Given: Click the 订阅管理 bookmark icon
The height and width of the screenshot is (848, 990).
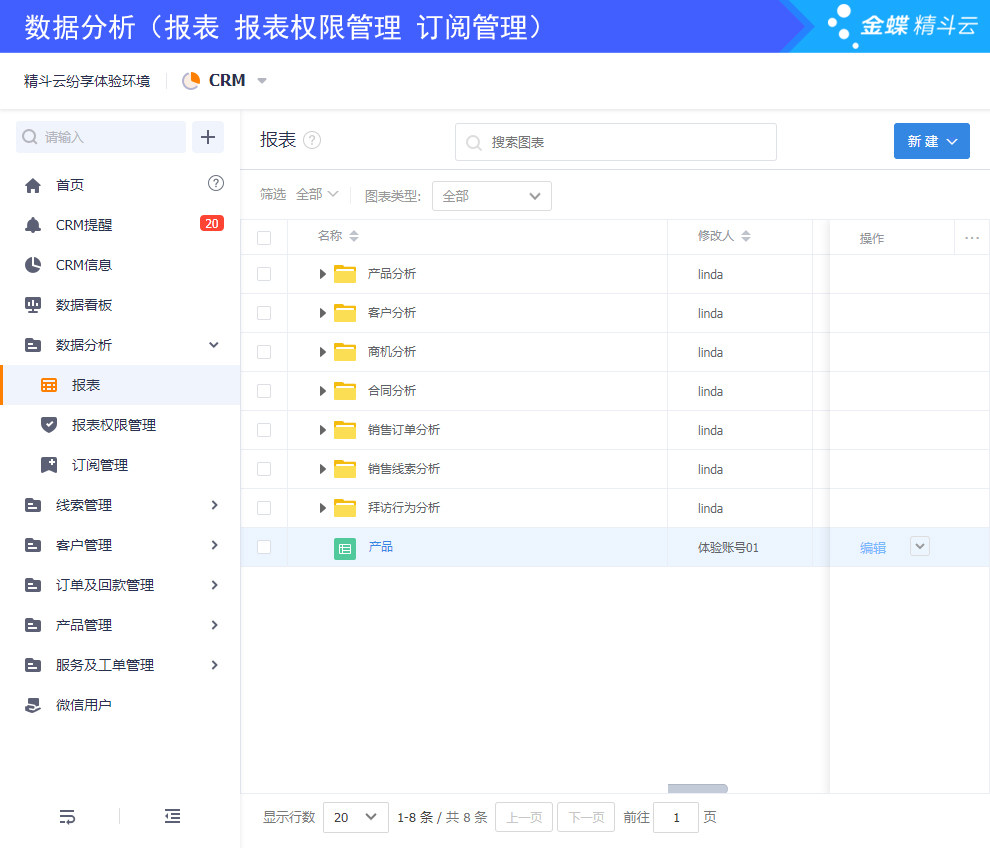Looking at the screenshot, I should tap(49, 465).
